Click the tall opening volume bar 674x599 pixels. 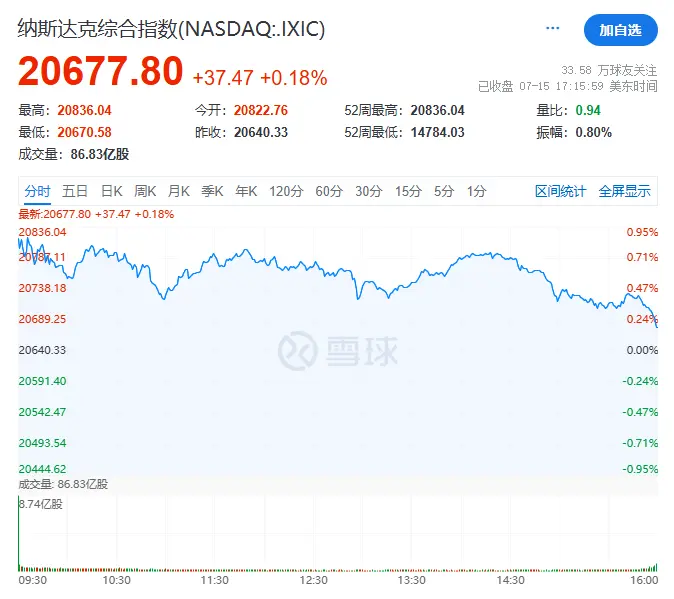[x=19, y=533]
